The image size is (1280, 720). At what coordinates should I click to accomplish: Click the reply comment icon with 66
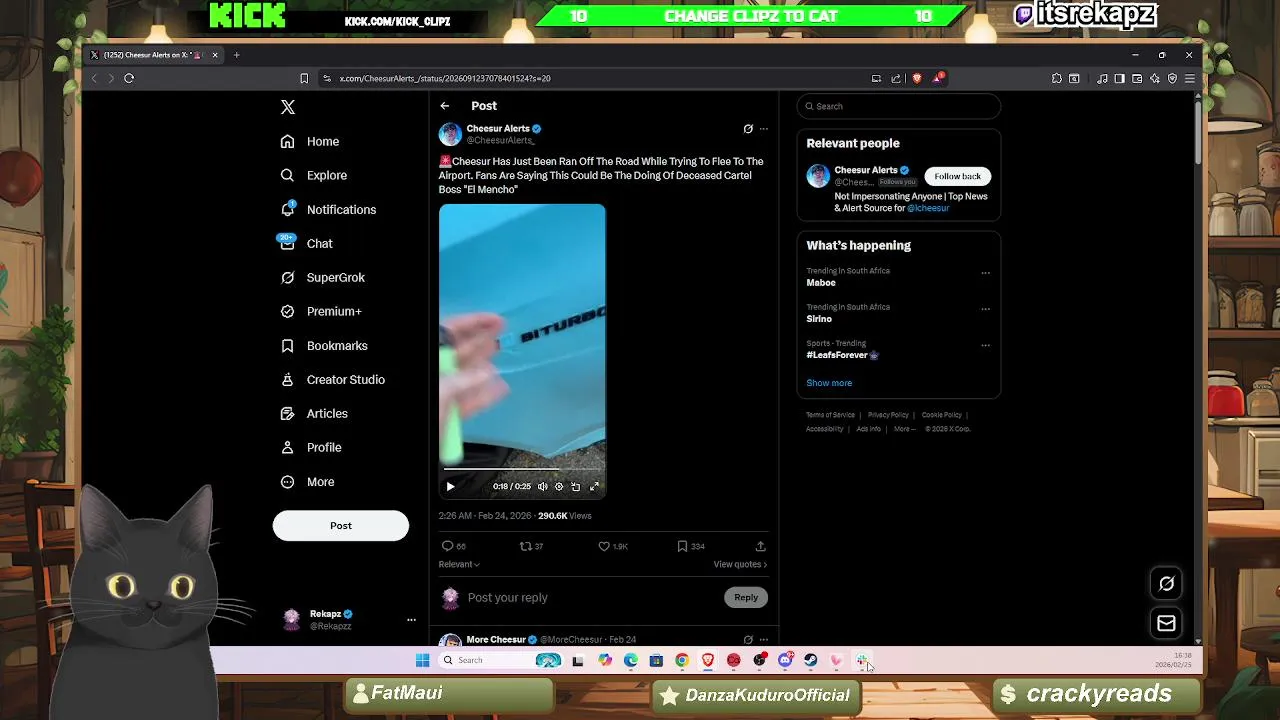point(454,546)
